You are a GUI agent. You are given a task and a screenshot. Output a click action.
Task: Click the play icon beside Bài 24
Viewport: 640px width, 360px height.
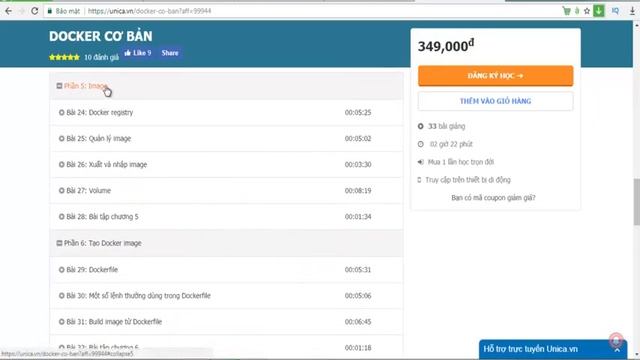(62, 112)
